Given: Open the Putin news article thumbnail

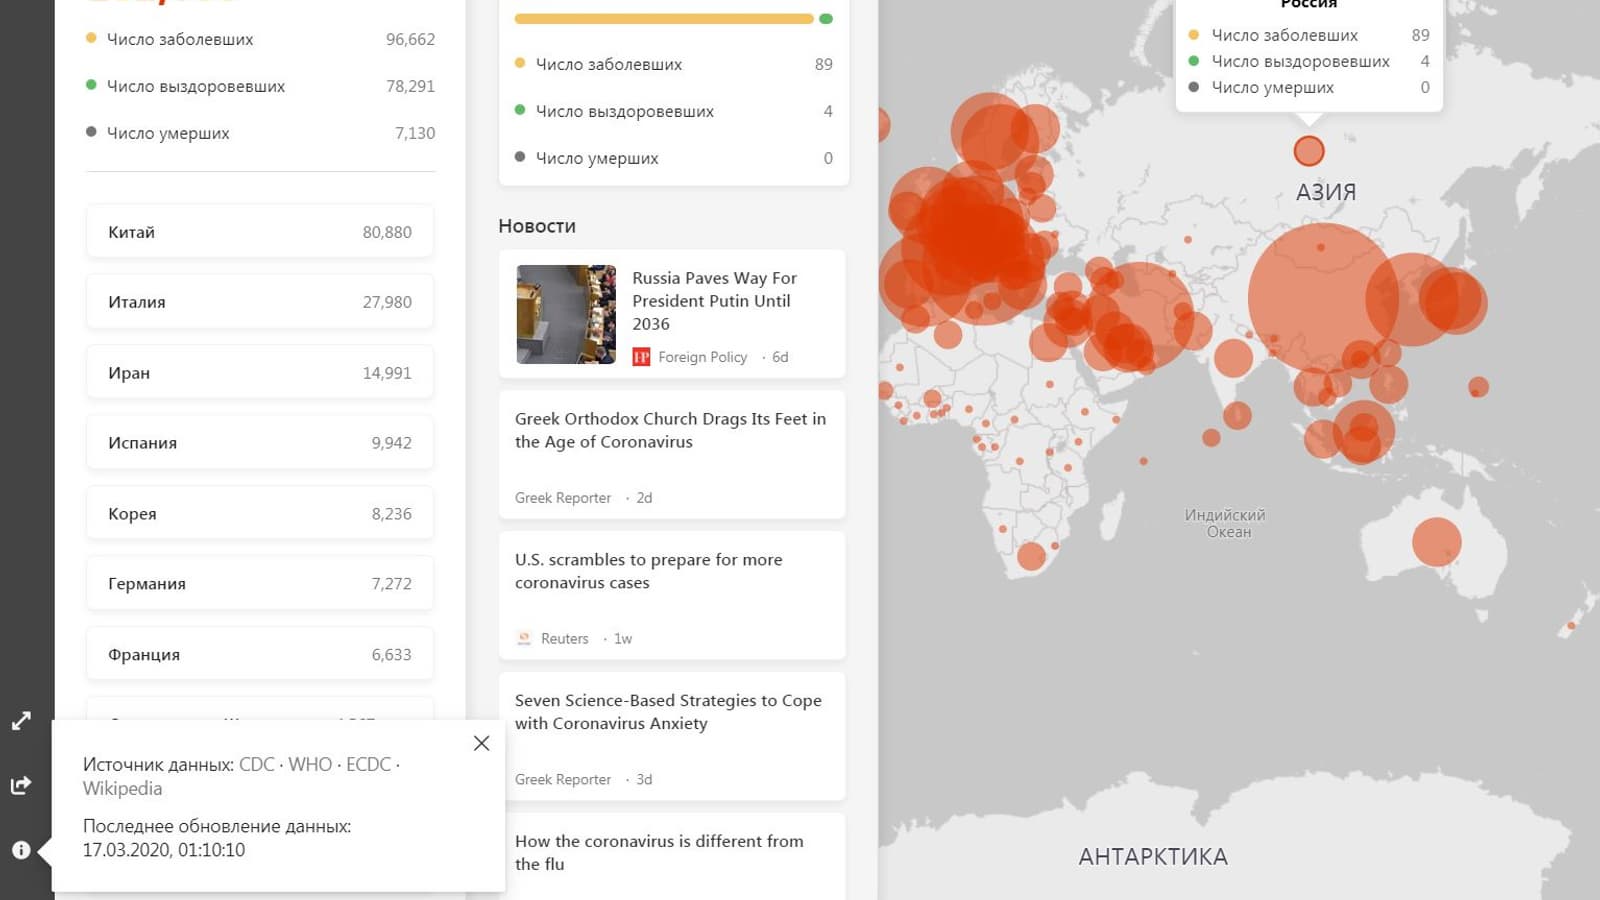Looking at the screenshot, I should point(566,314).
